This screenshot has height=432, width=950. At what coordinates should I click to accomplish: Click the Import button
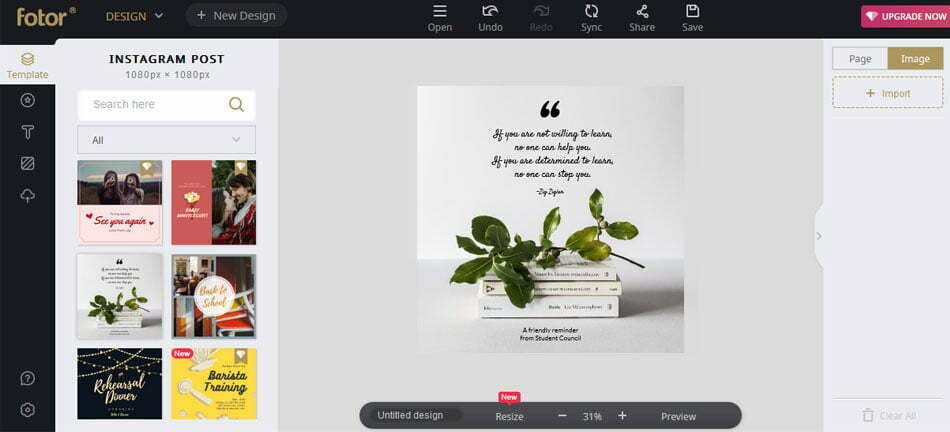(888, 93)
